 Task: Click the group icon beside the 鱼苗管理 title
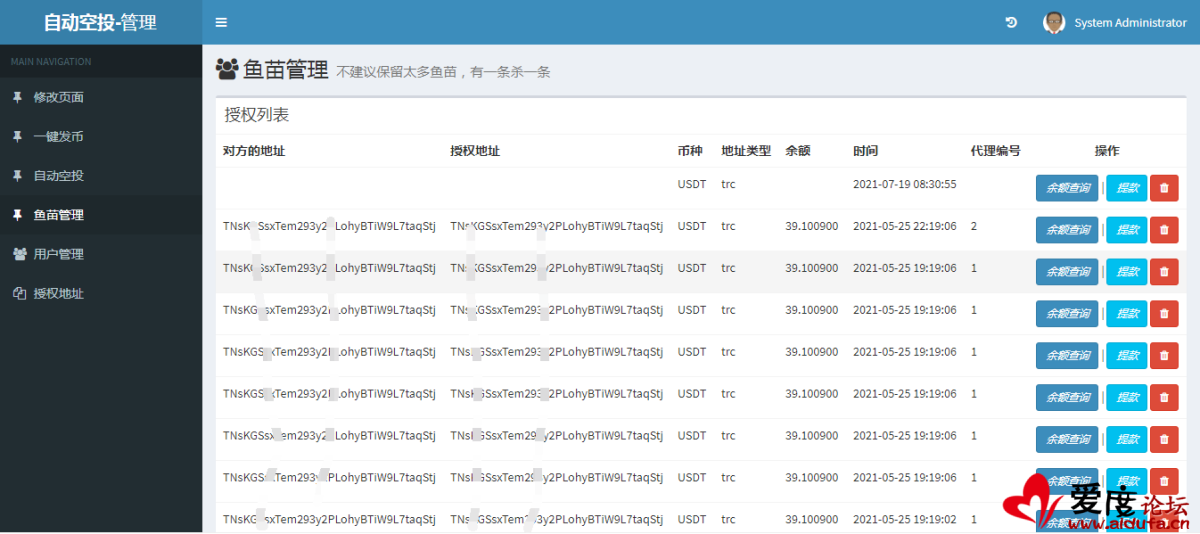[x=227, y=69]
